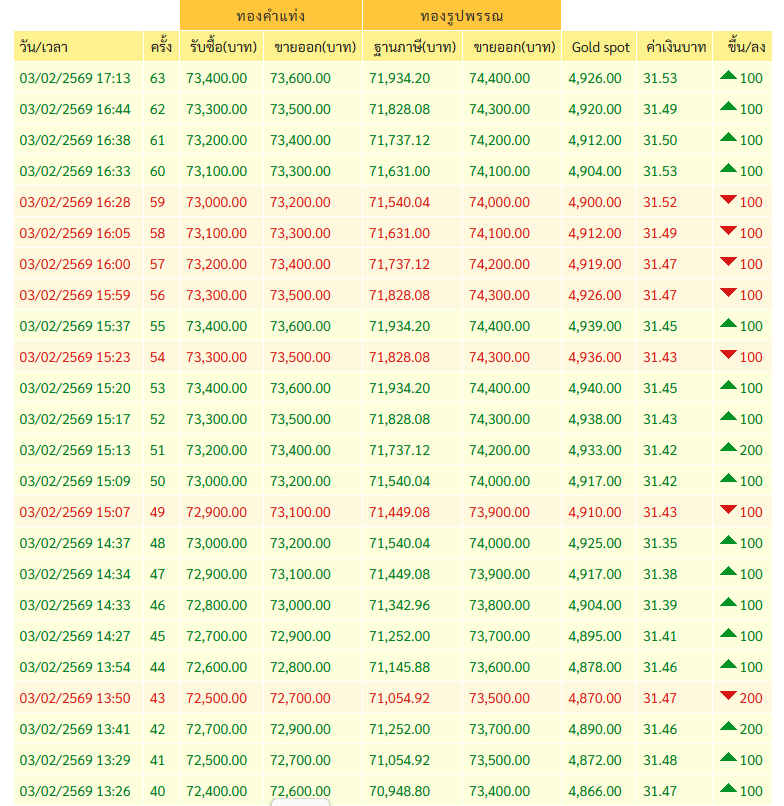Select timestamp 03/02/2569 16:28
This screenshot has height=806, width=784.
click(x=75, y=202)
